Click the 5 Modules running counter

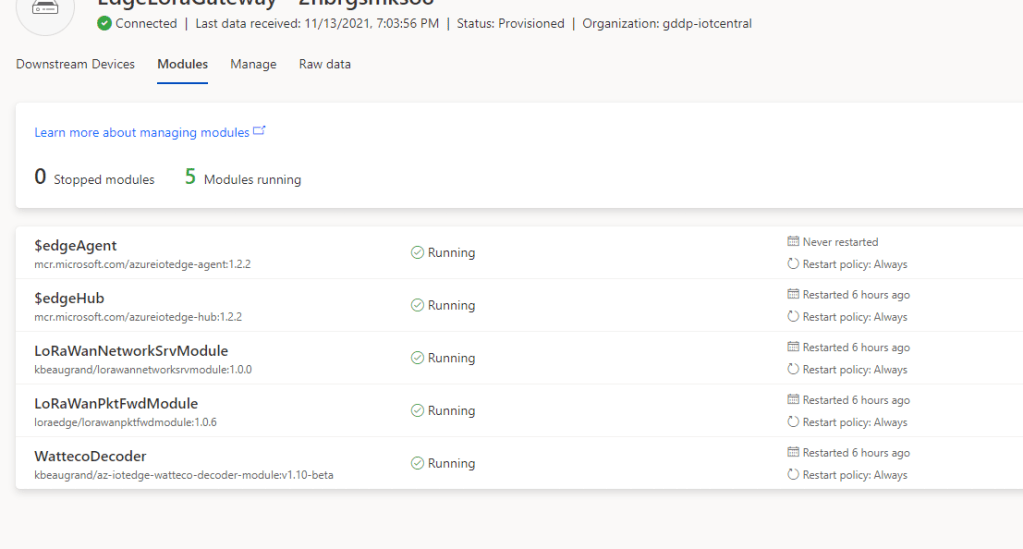click(242, 179)
